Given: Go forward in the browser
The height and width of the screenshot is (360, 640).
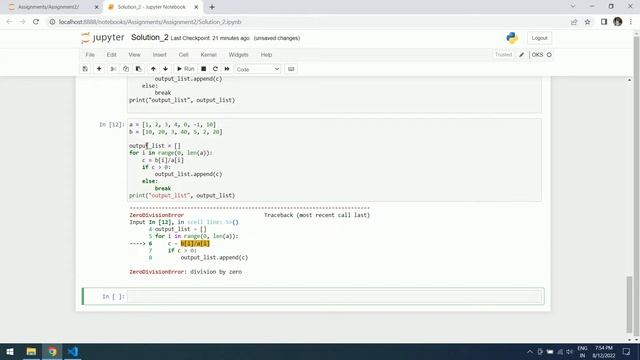Looking at the screenshot, I should (22, 22).
